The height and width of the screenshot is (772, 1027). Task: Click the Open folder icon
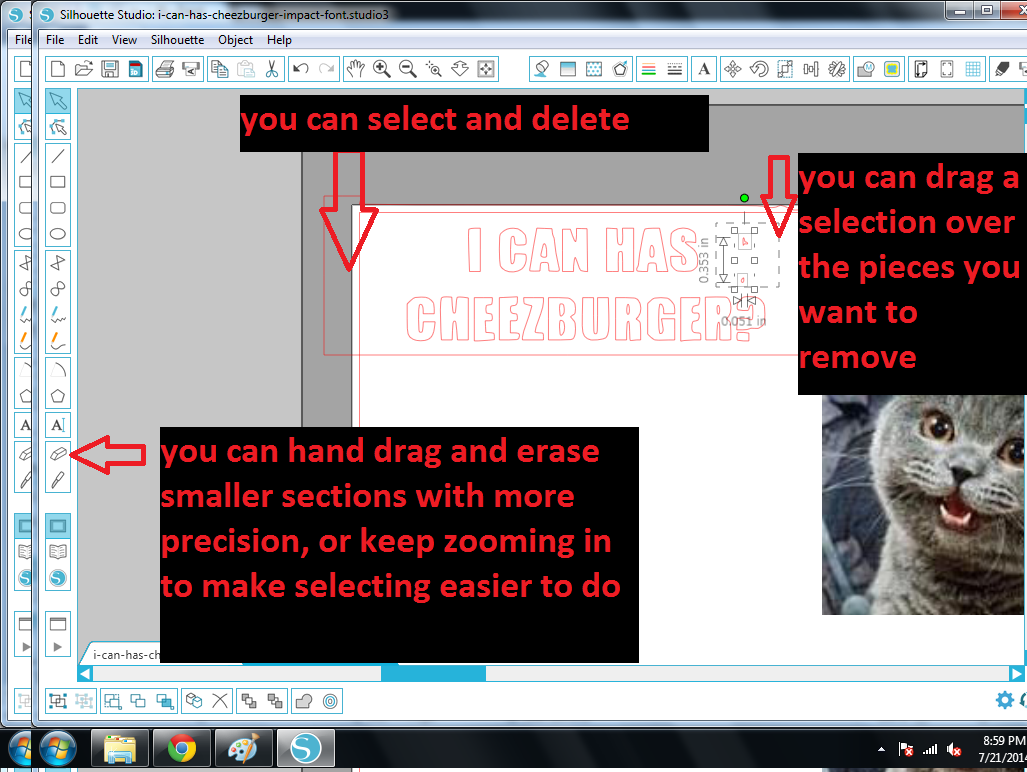coord(84,69)
